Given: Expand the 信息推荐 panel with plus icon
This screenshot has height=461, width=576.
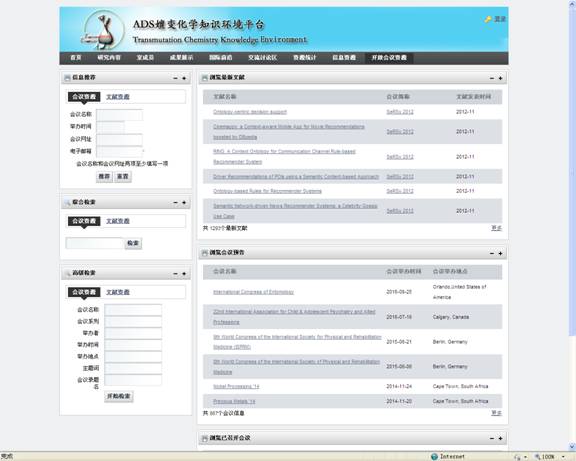Looking at the screenshot, I should [184, 78].
